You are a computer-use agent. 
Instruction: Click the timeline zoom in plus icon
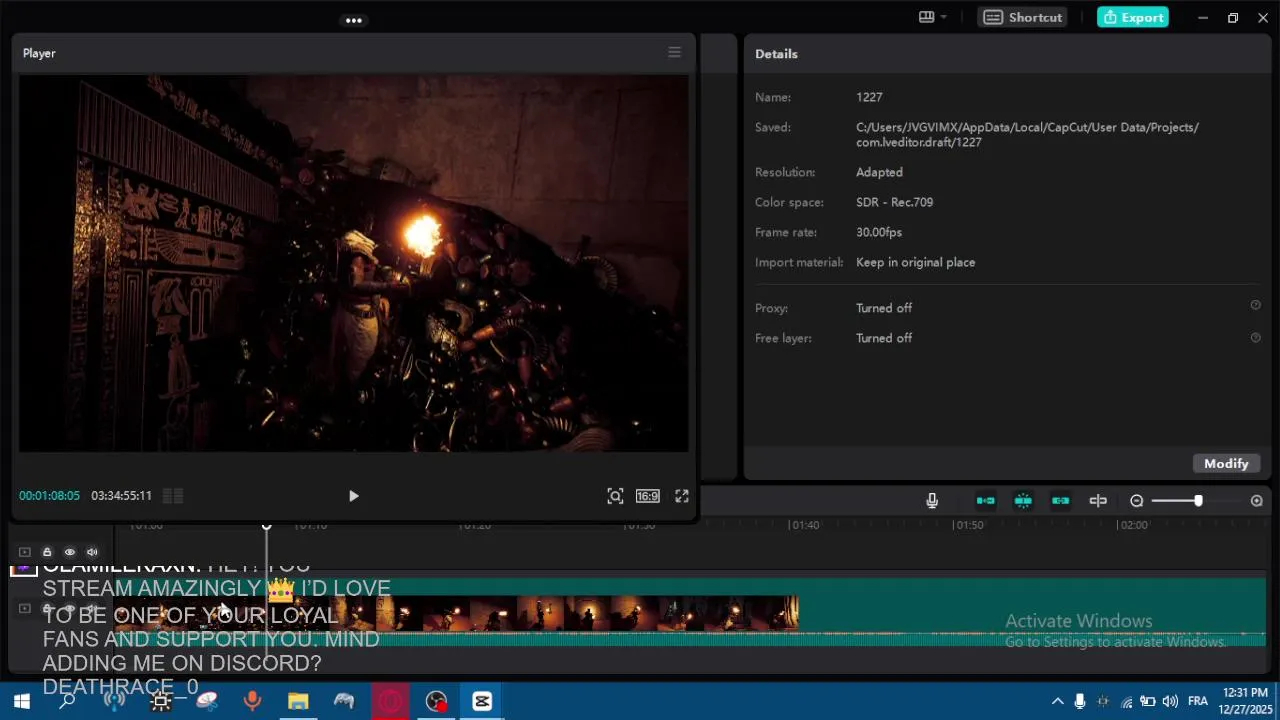[x=1257, y=501]
